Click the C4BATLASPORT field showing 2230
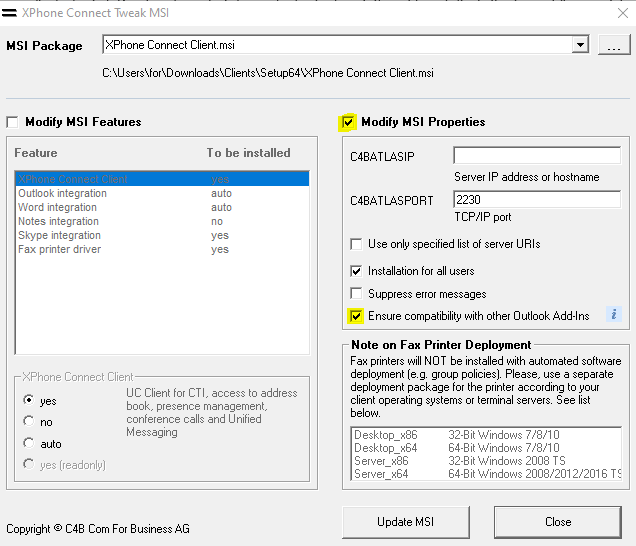Viewport: 636px width, 546px height. [537, 200]
